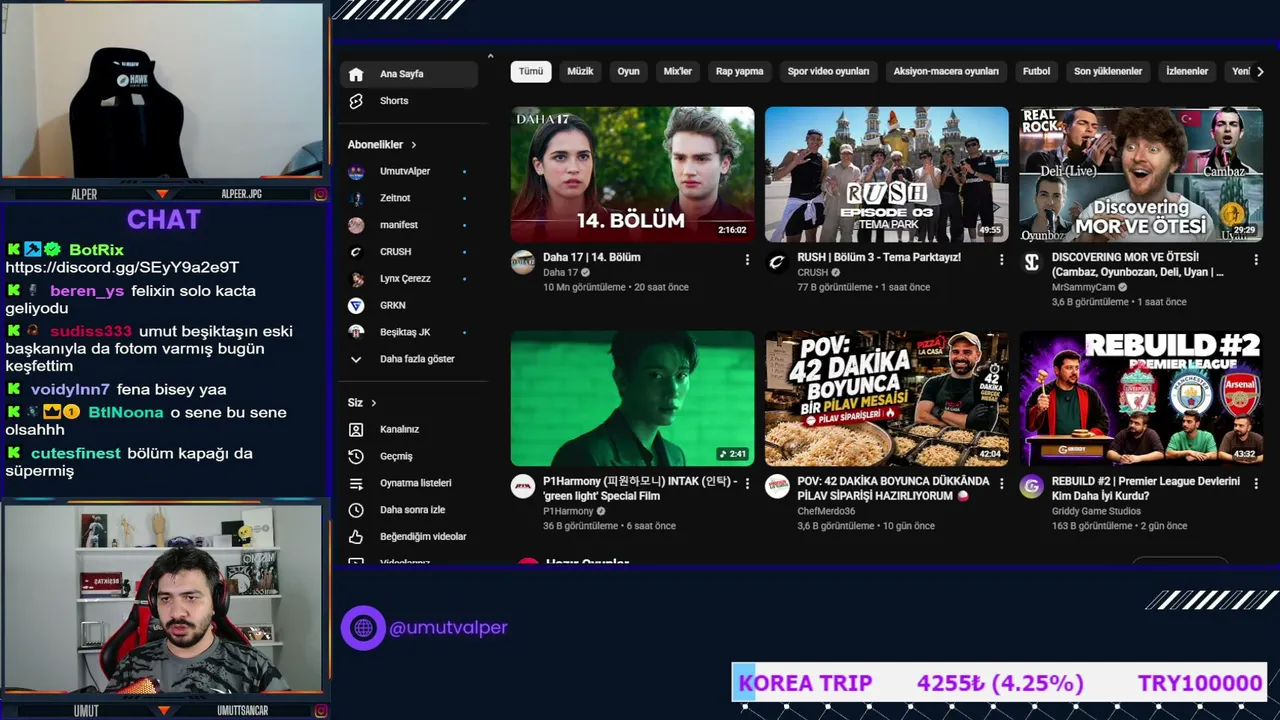
Task: Open the Discord invite link in chat
Action: 122,267
